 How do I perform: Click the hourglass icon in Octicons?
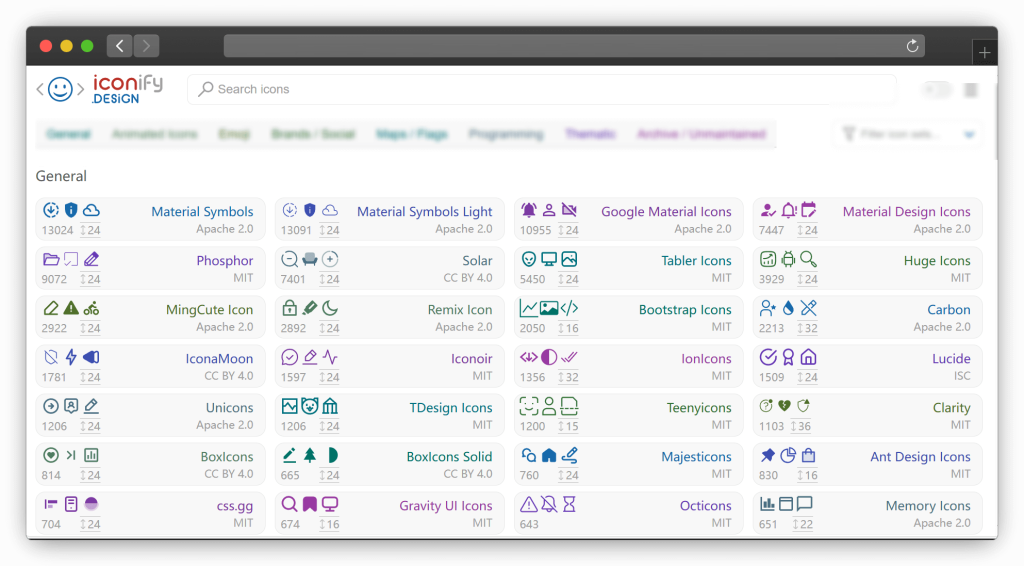click(x=569, y=504)
